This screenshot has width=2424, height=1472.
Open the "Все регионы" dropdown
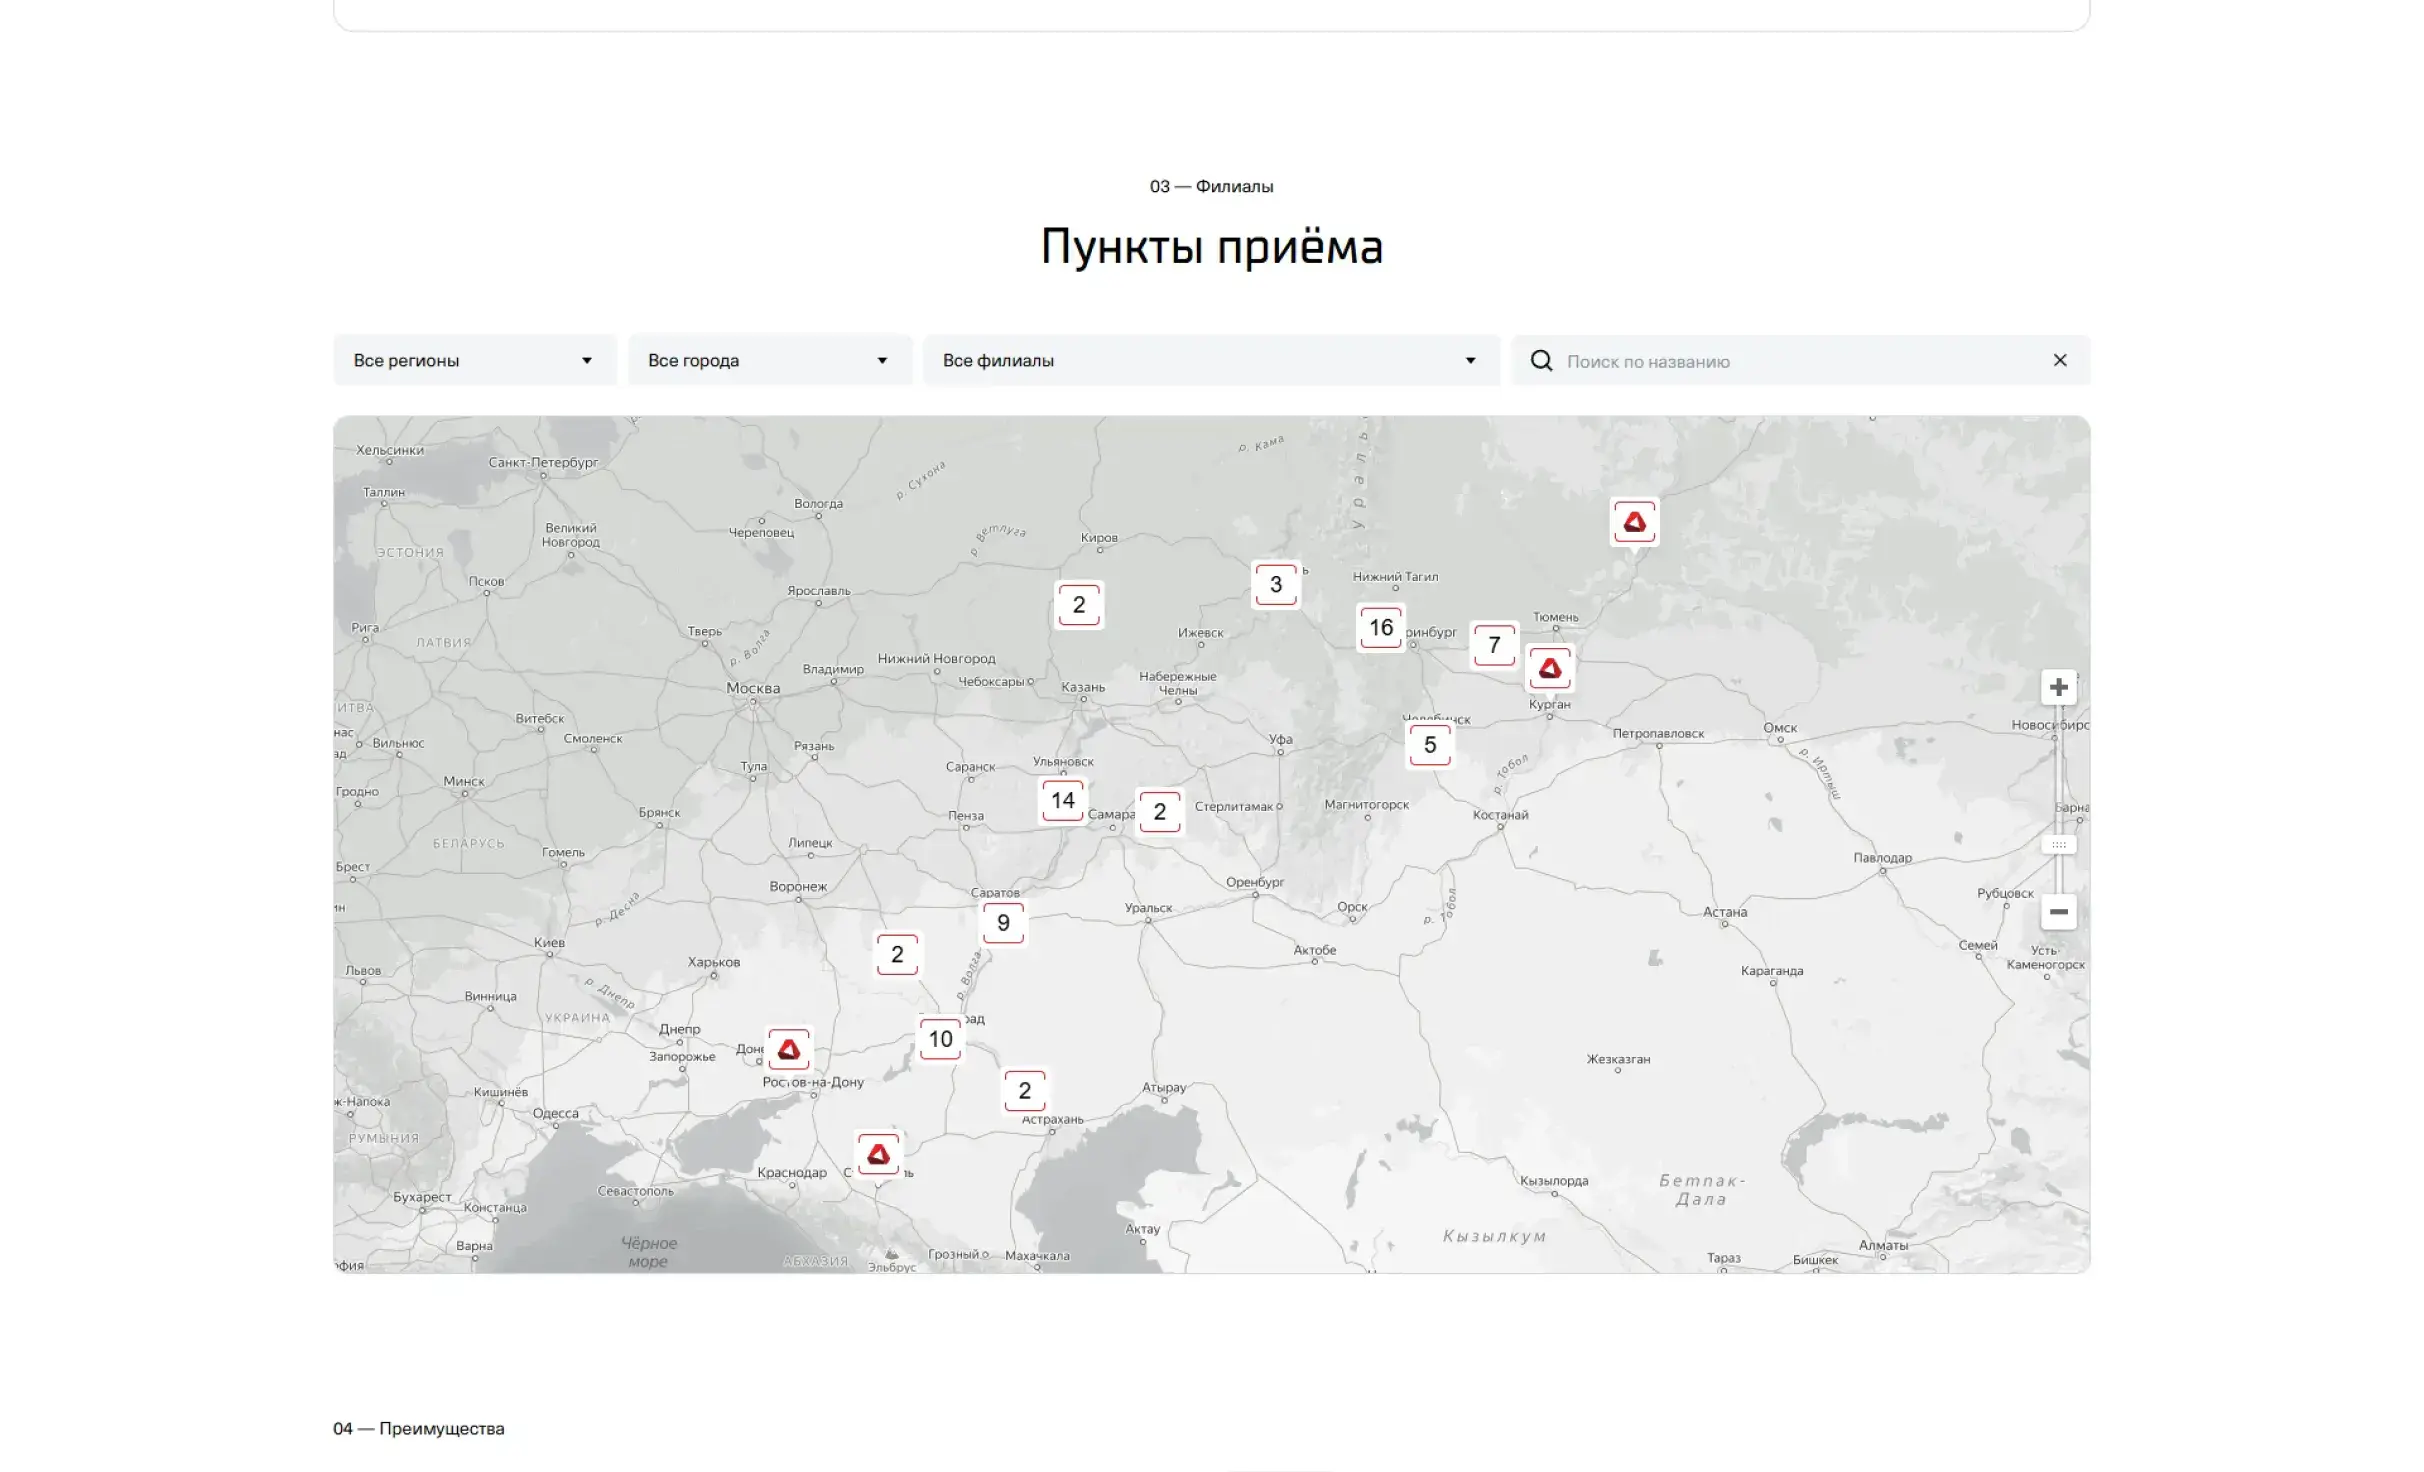click(x=473, y=360)
